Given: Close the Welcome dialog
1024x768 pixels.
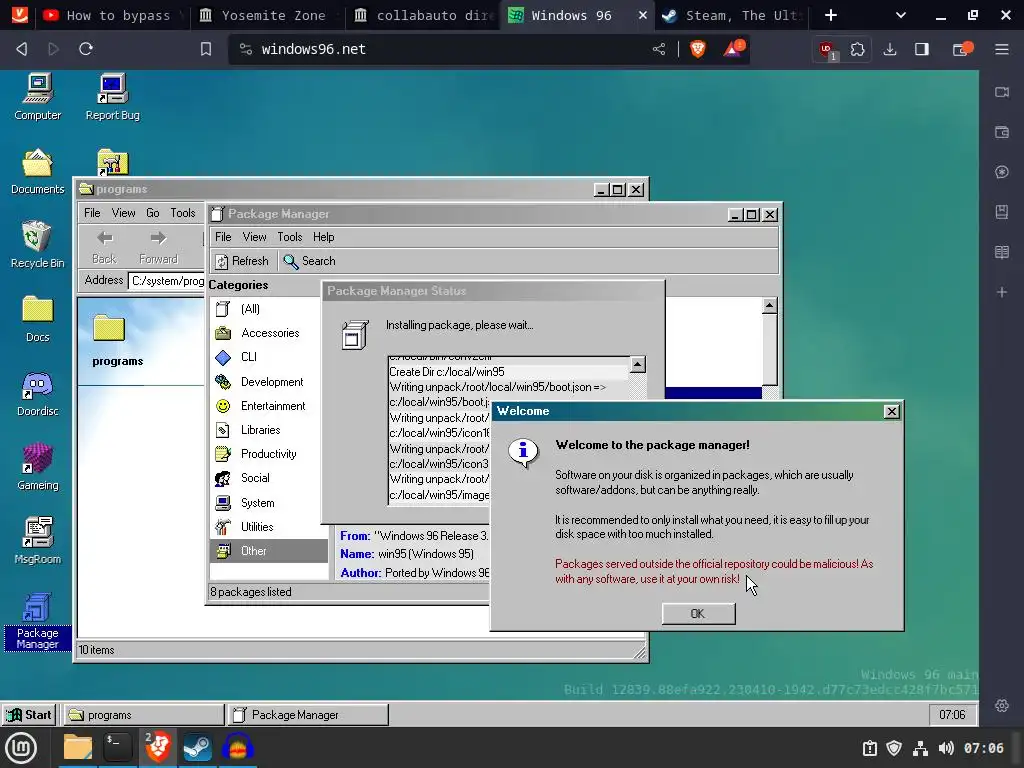Looking at the screenshot, I should point(891,411).
